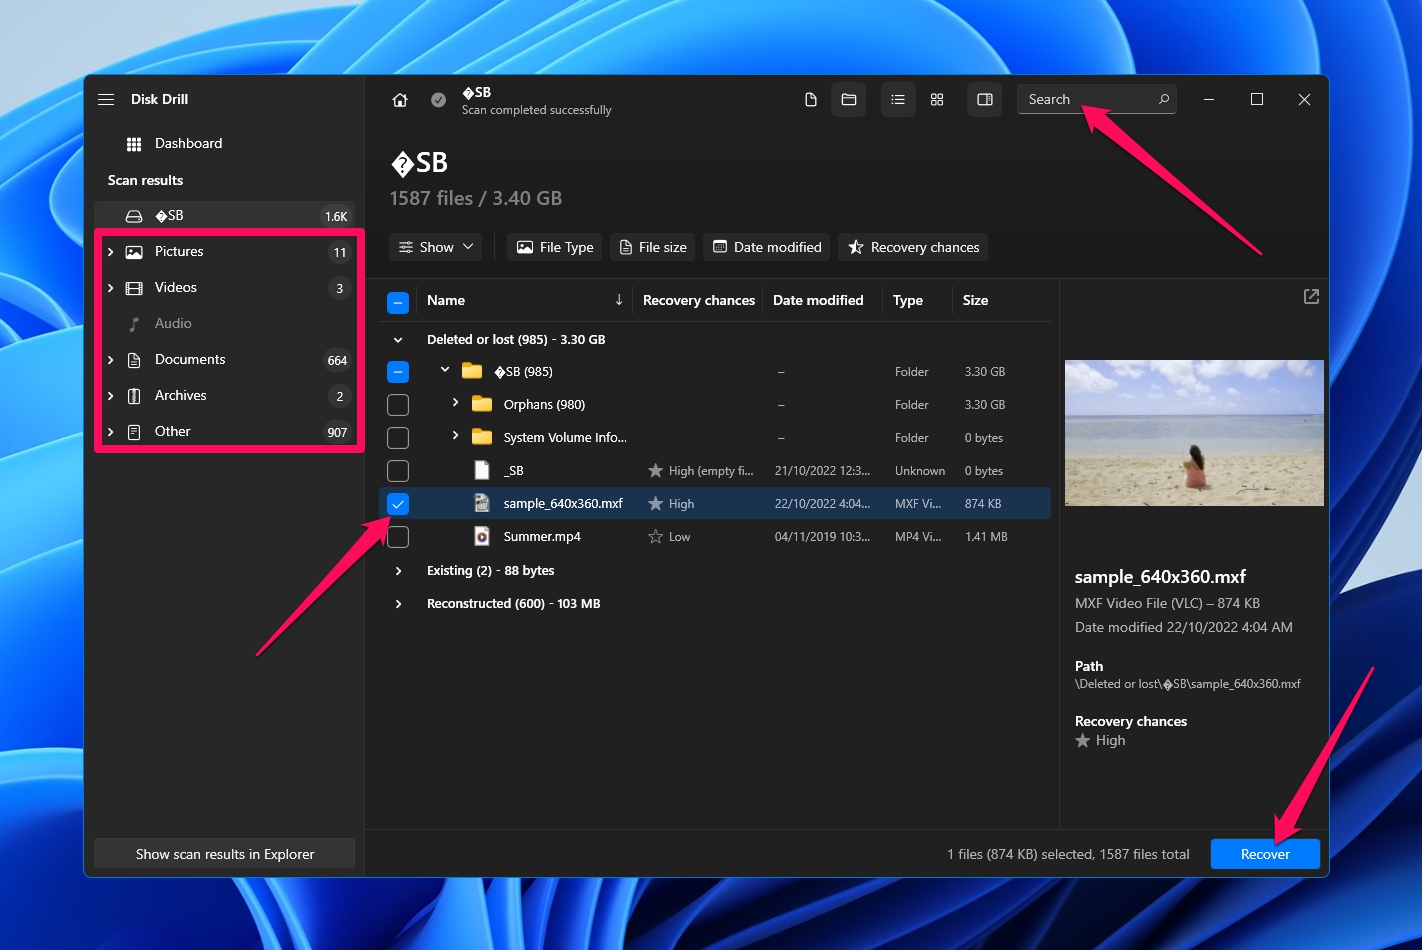The height and width of the screenshot is (950, 1422).
Task: Expand the Orphans (980) folder
Action: pyautogui.click(x=455, y=403)
